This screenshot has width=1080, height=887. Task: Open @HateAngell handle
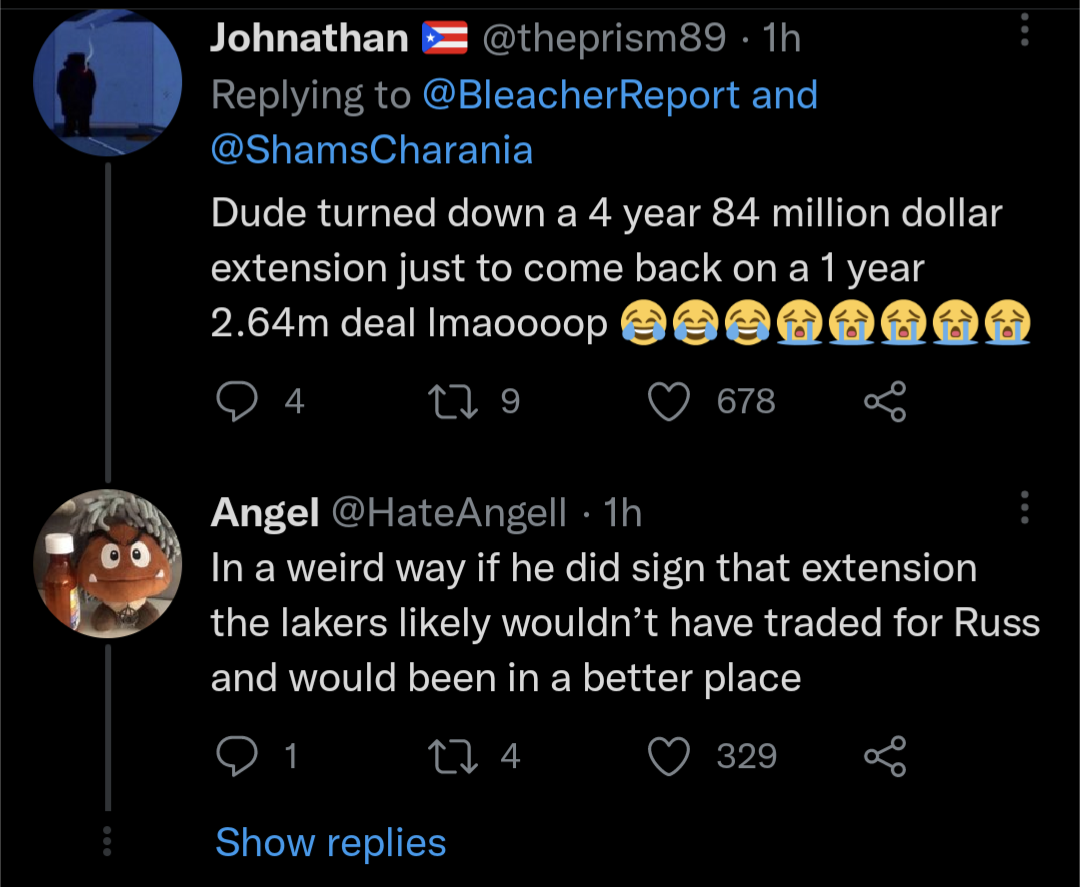tap(448, 513)
